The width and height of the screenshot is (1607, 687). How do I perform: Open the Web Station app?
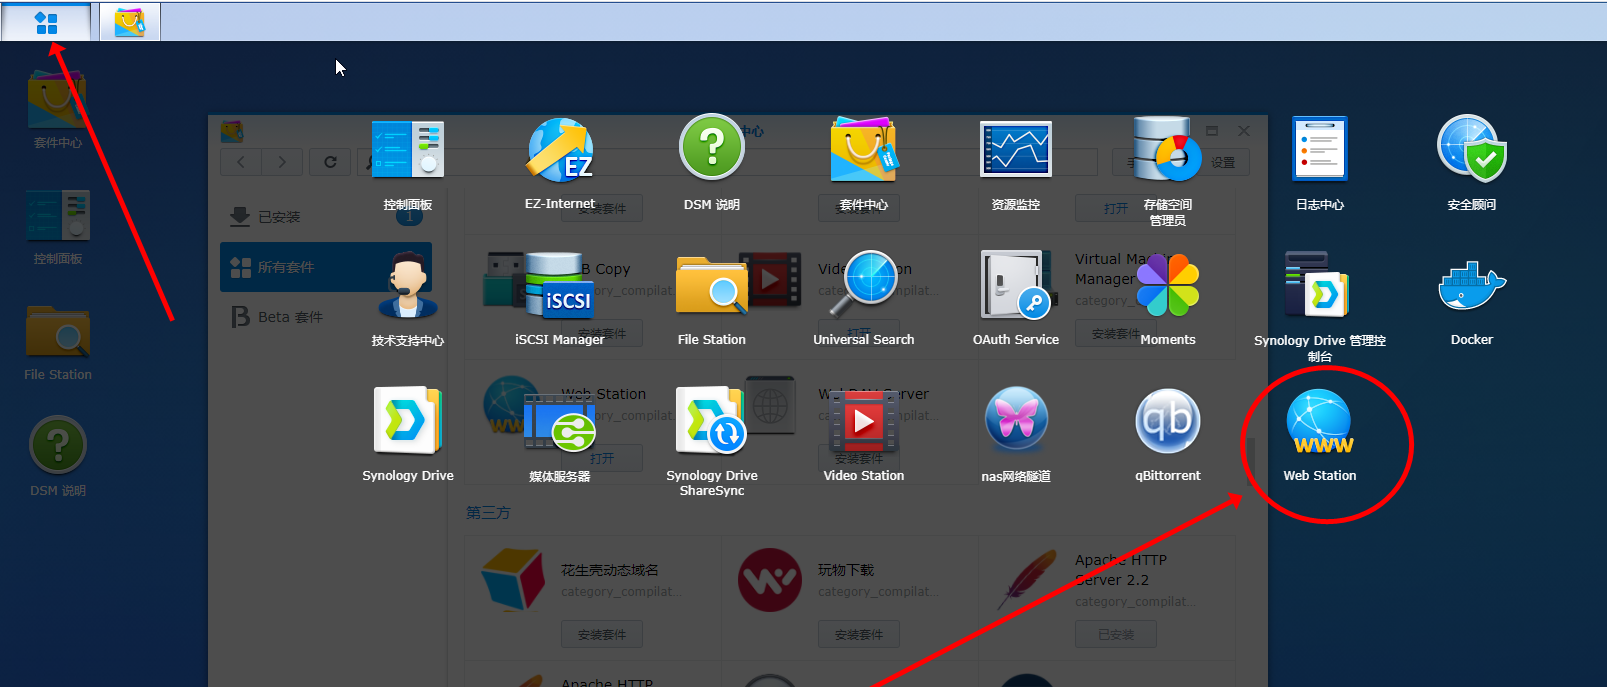pos(1319,423)
